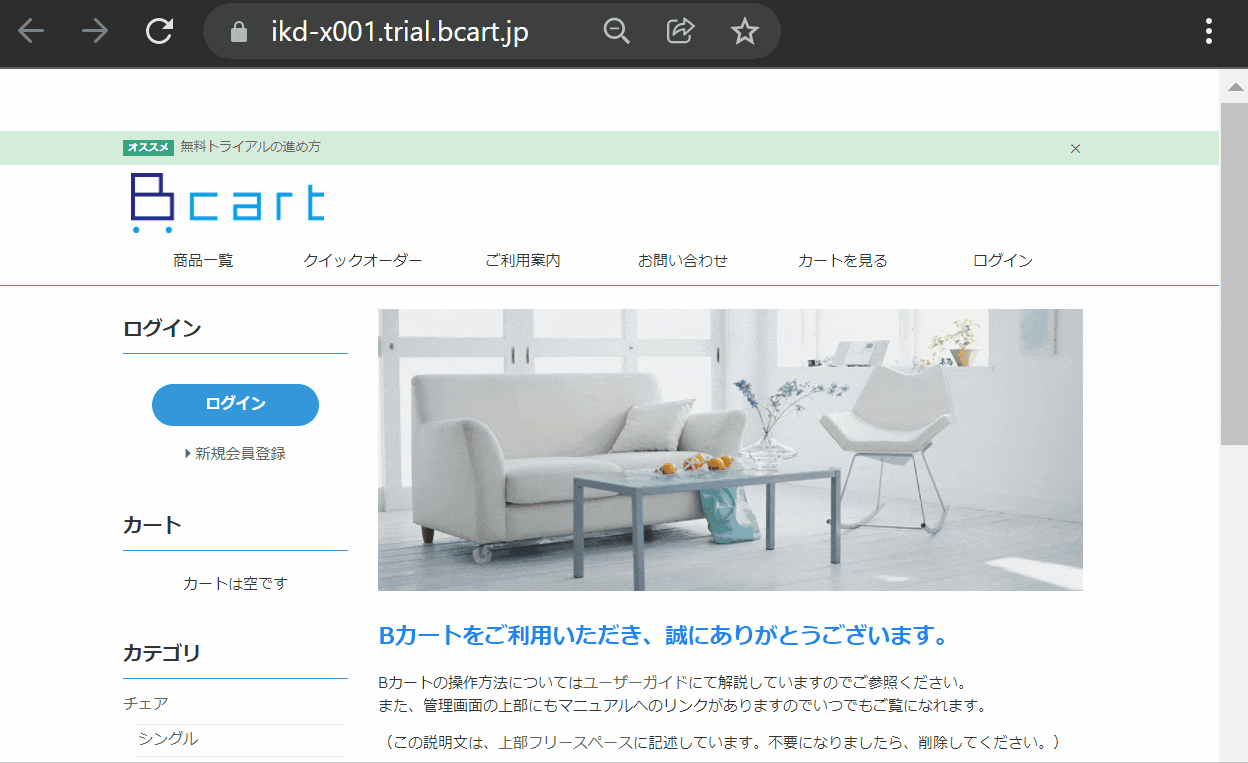Open the ログイン navigation menu item

click(x=1003, y=260)
